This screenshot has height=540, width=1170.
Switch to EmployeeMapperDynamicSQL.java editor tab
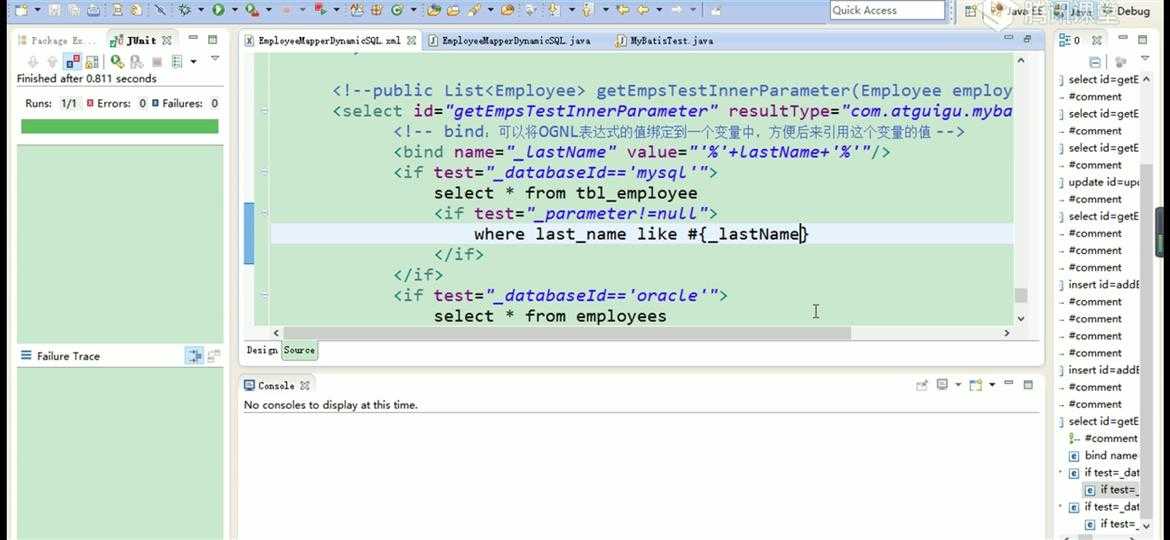point(509,41)
